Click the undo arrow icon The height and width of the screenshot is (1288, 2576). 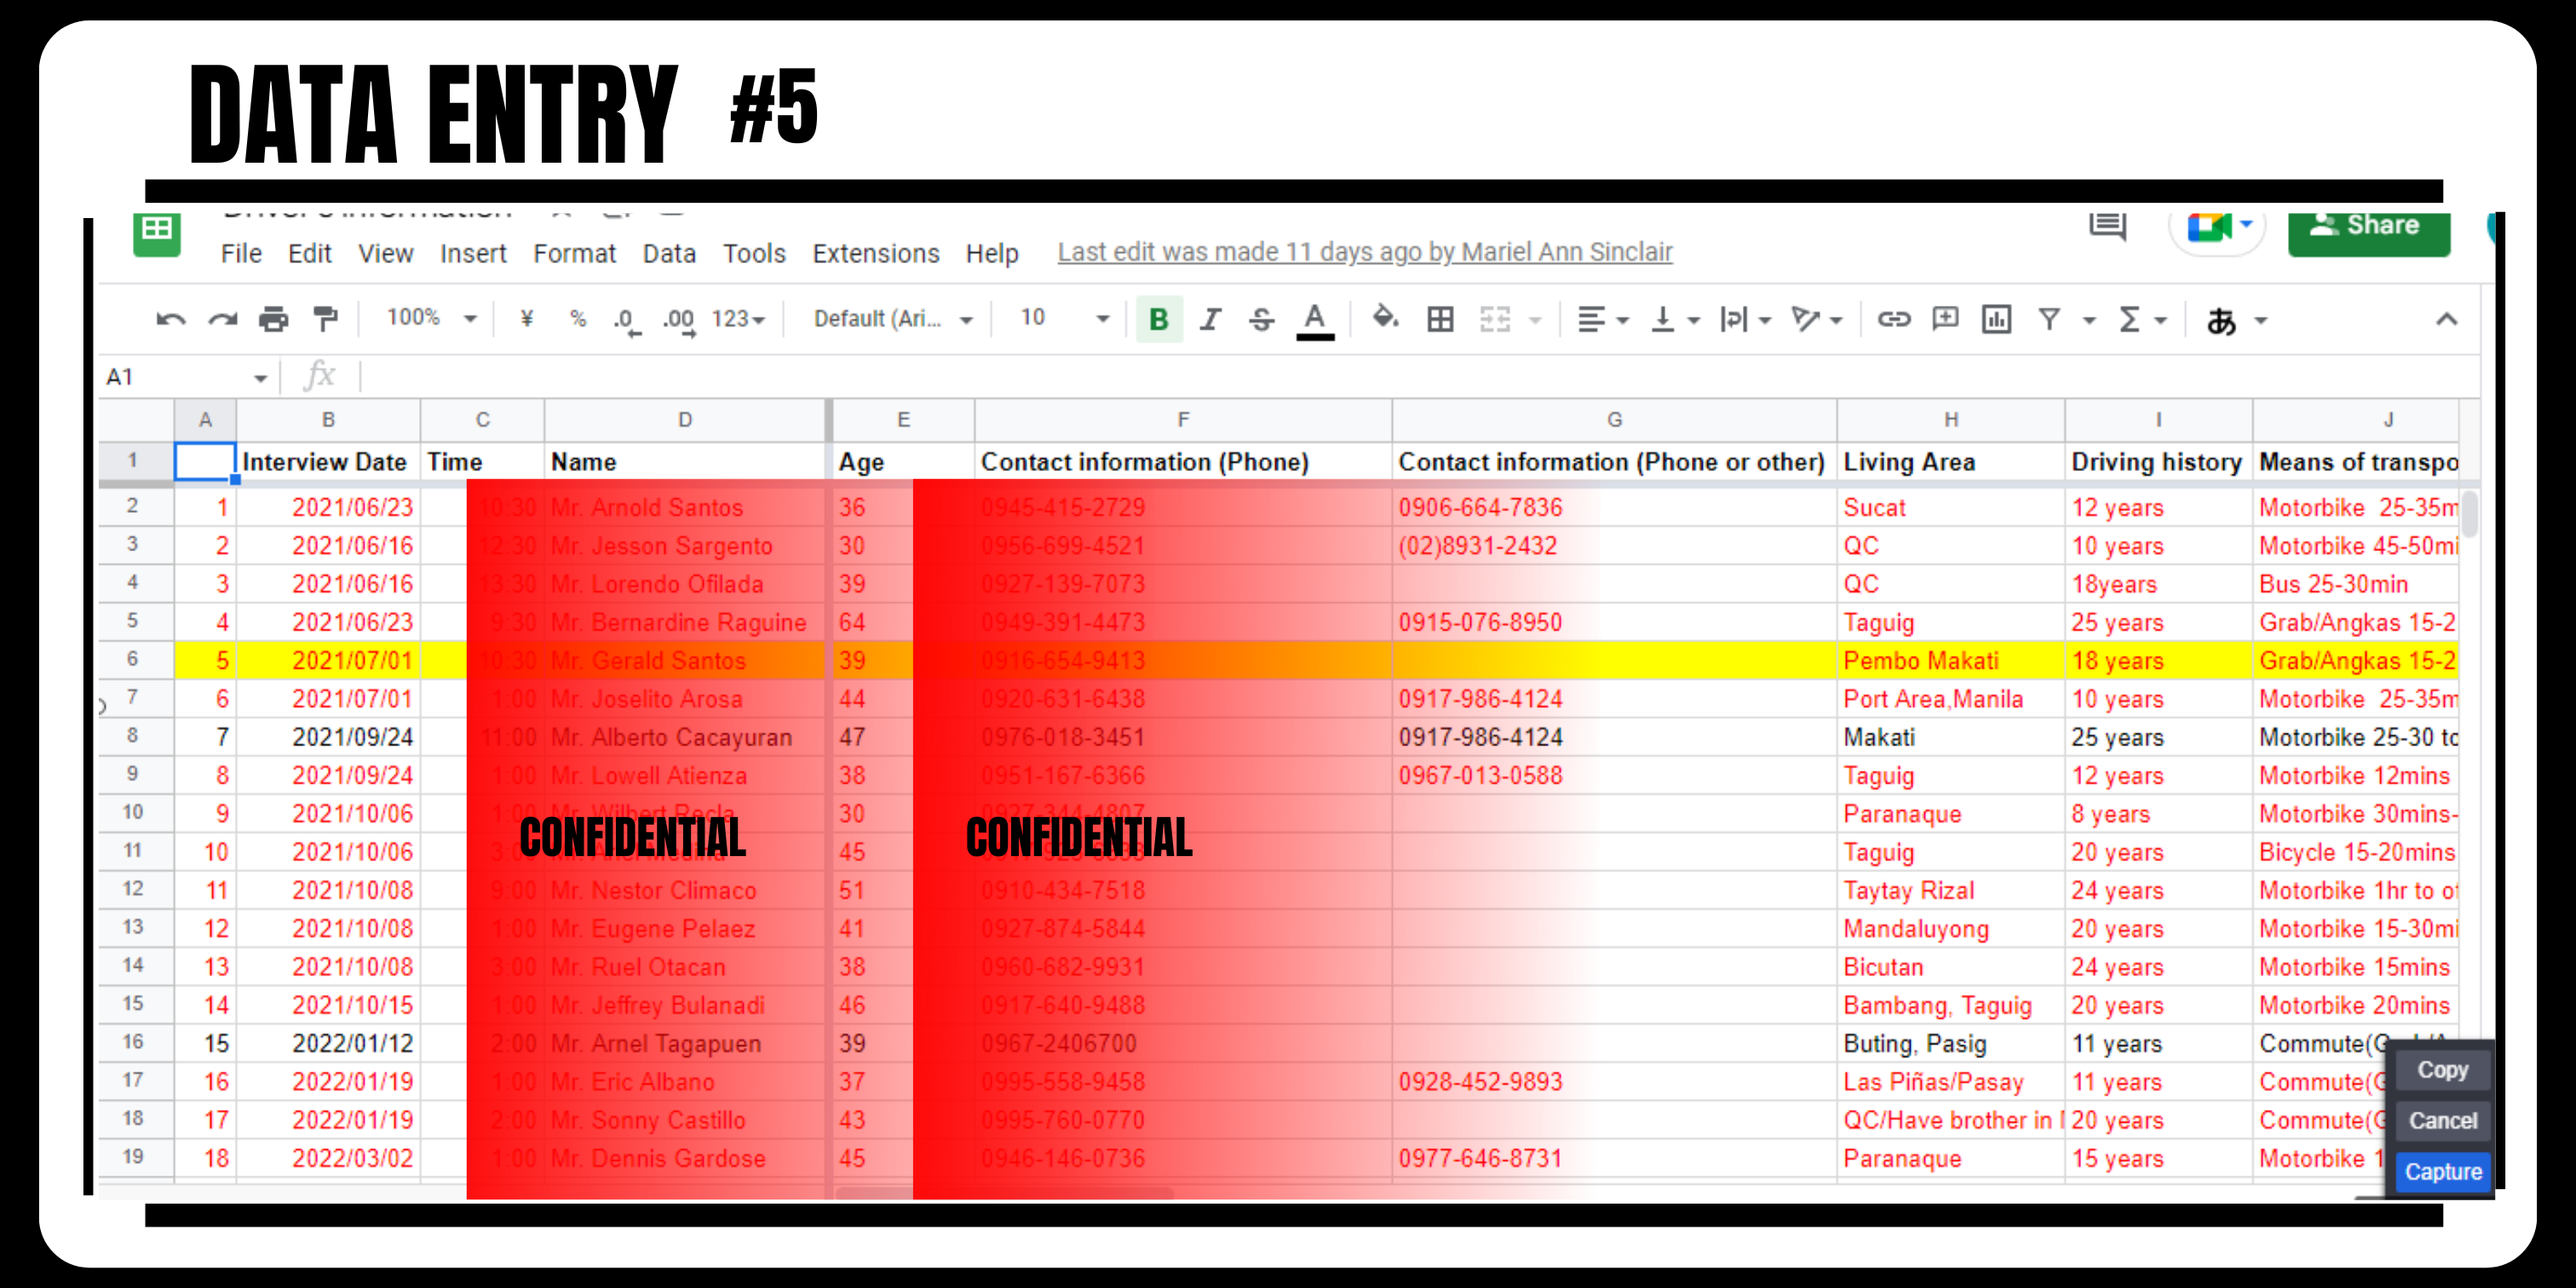[171, 320]
